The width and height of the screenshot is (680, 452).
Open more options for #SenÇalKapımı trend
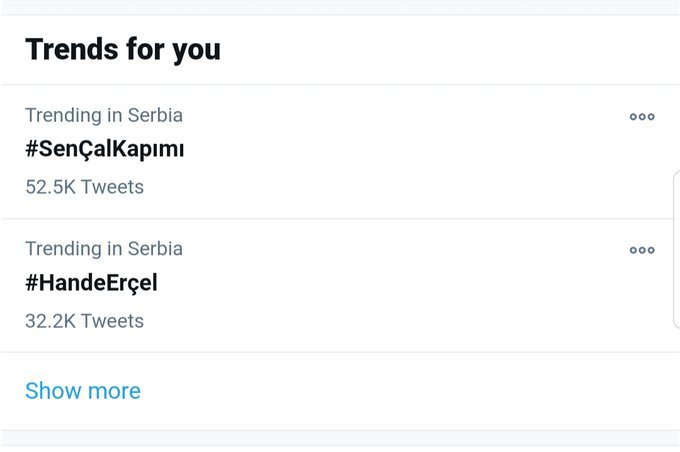[642, 116]
